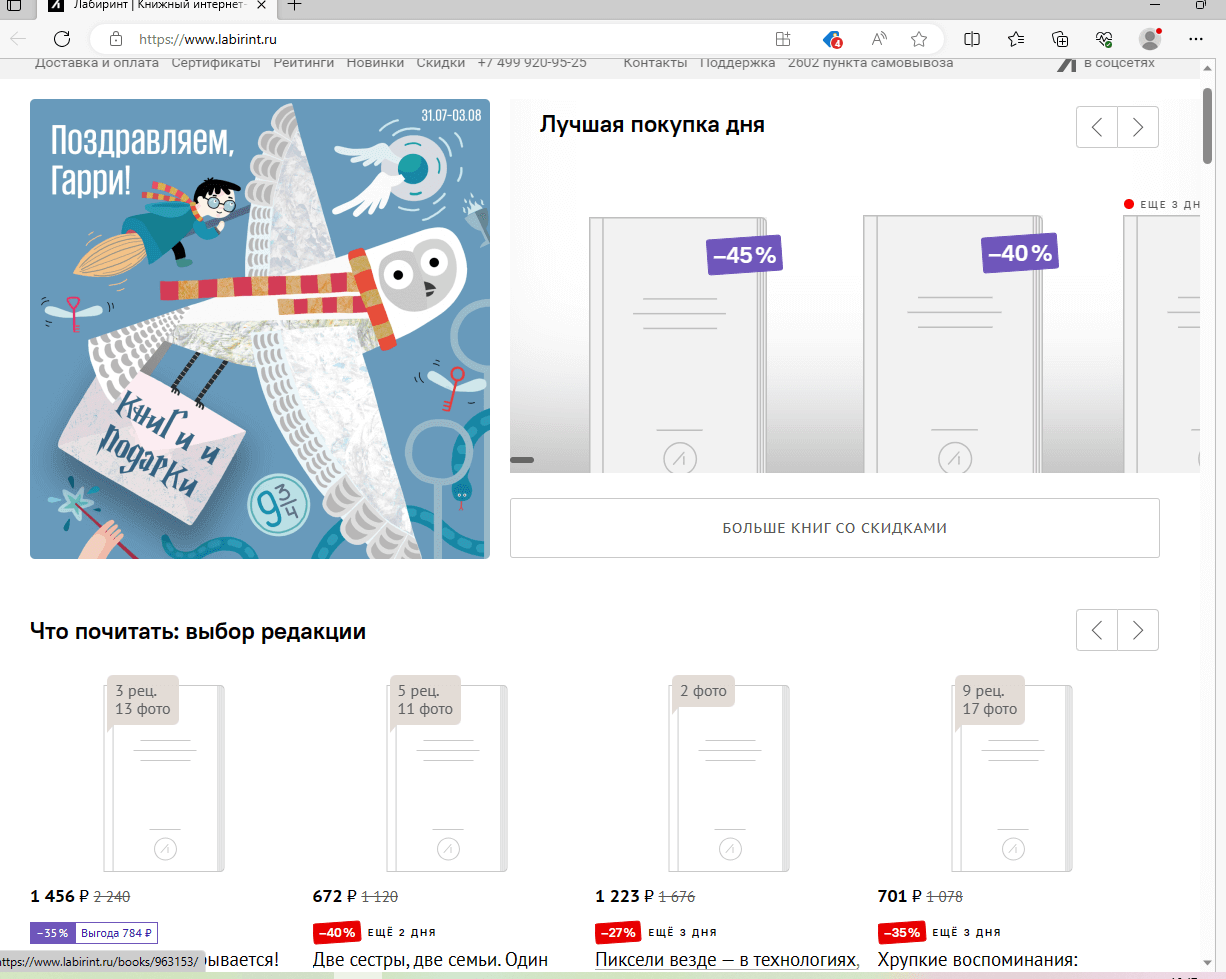Click the 1 223 ₽ price
This screenshot has height=979, width=1226.
pyautogui.click(x=624, y=897)
